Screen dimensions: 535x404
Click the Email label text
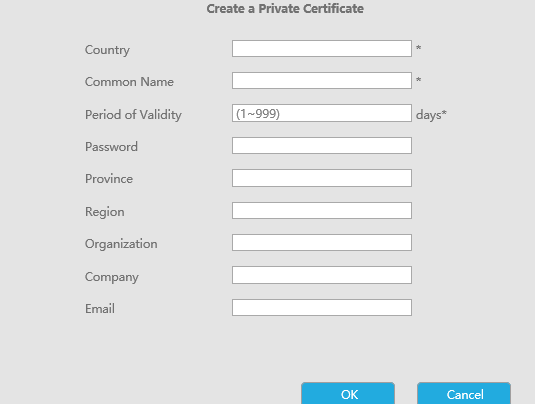coord(100,309)
